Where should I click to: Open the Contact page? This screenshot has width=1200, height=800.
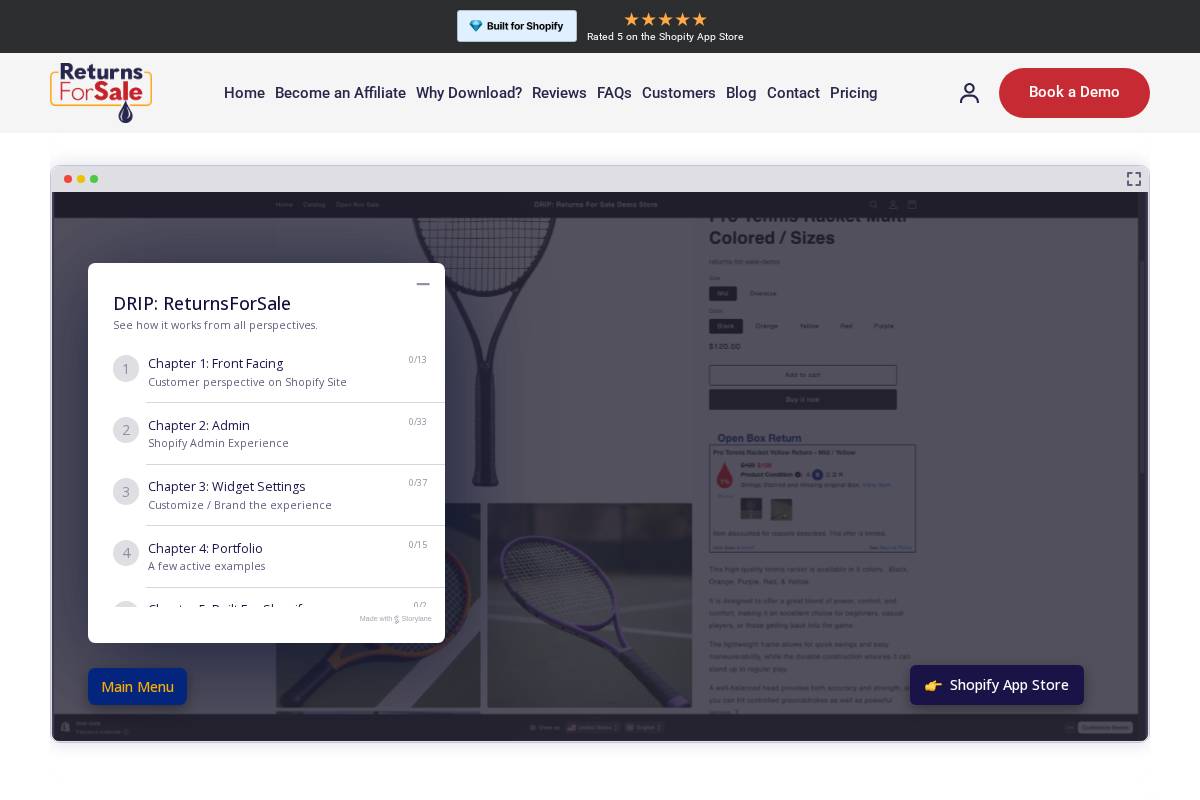click(x=793, y=93)
